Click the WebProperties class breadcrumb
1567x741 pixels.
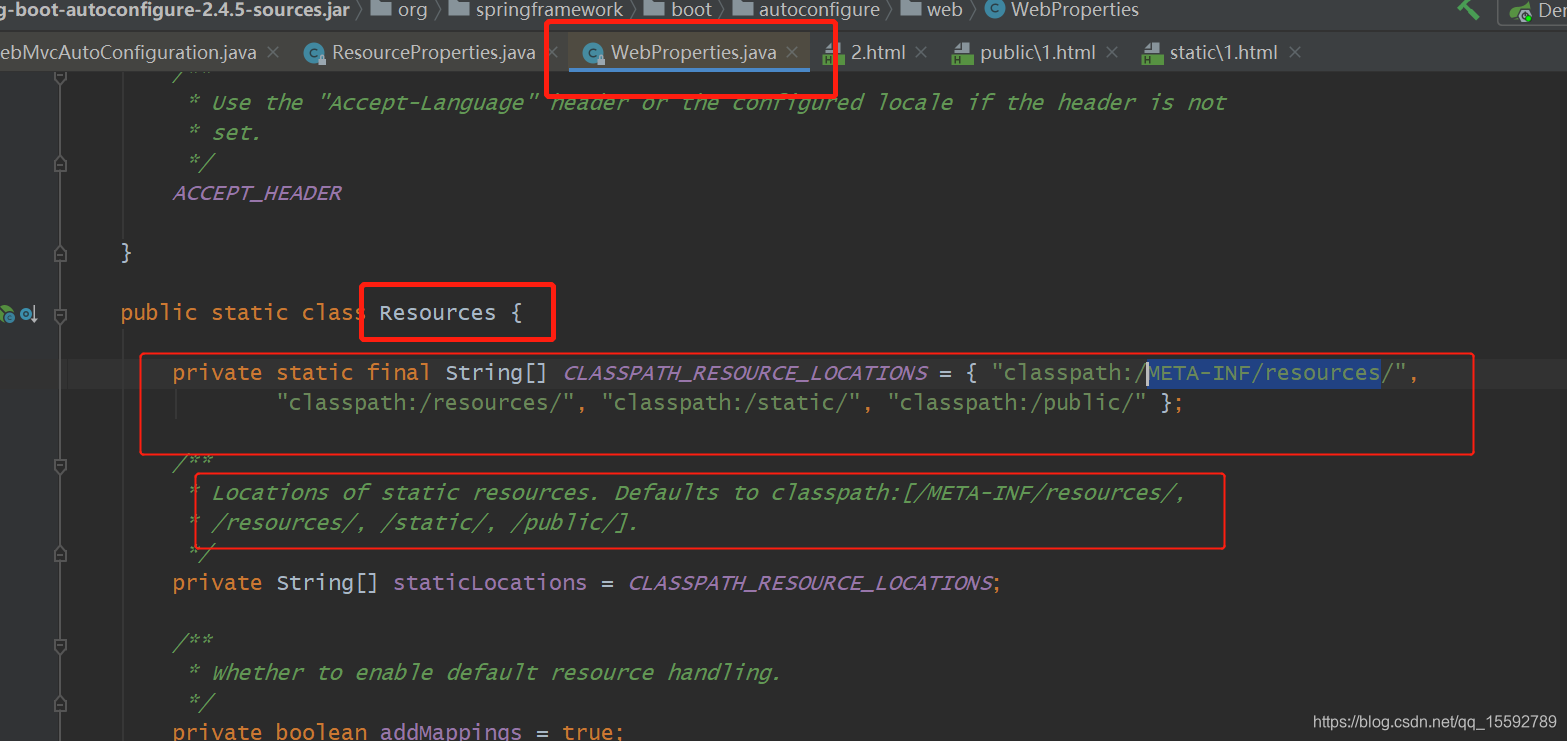tap(1062, 9)
